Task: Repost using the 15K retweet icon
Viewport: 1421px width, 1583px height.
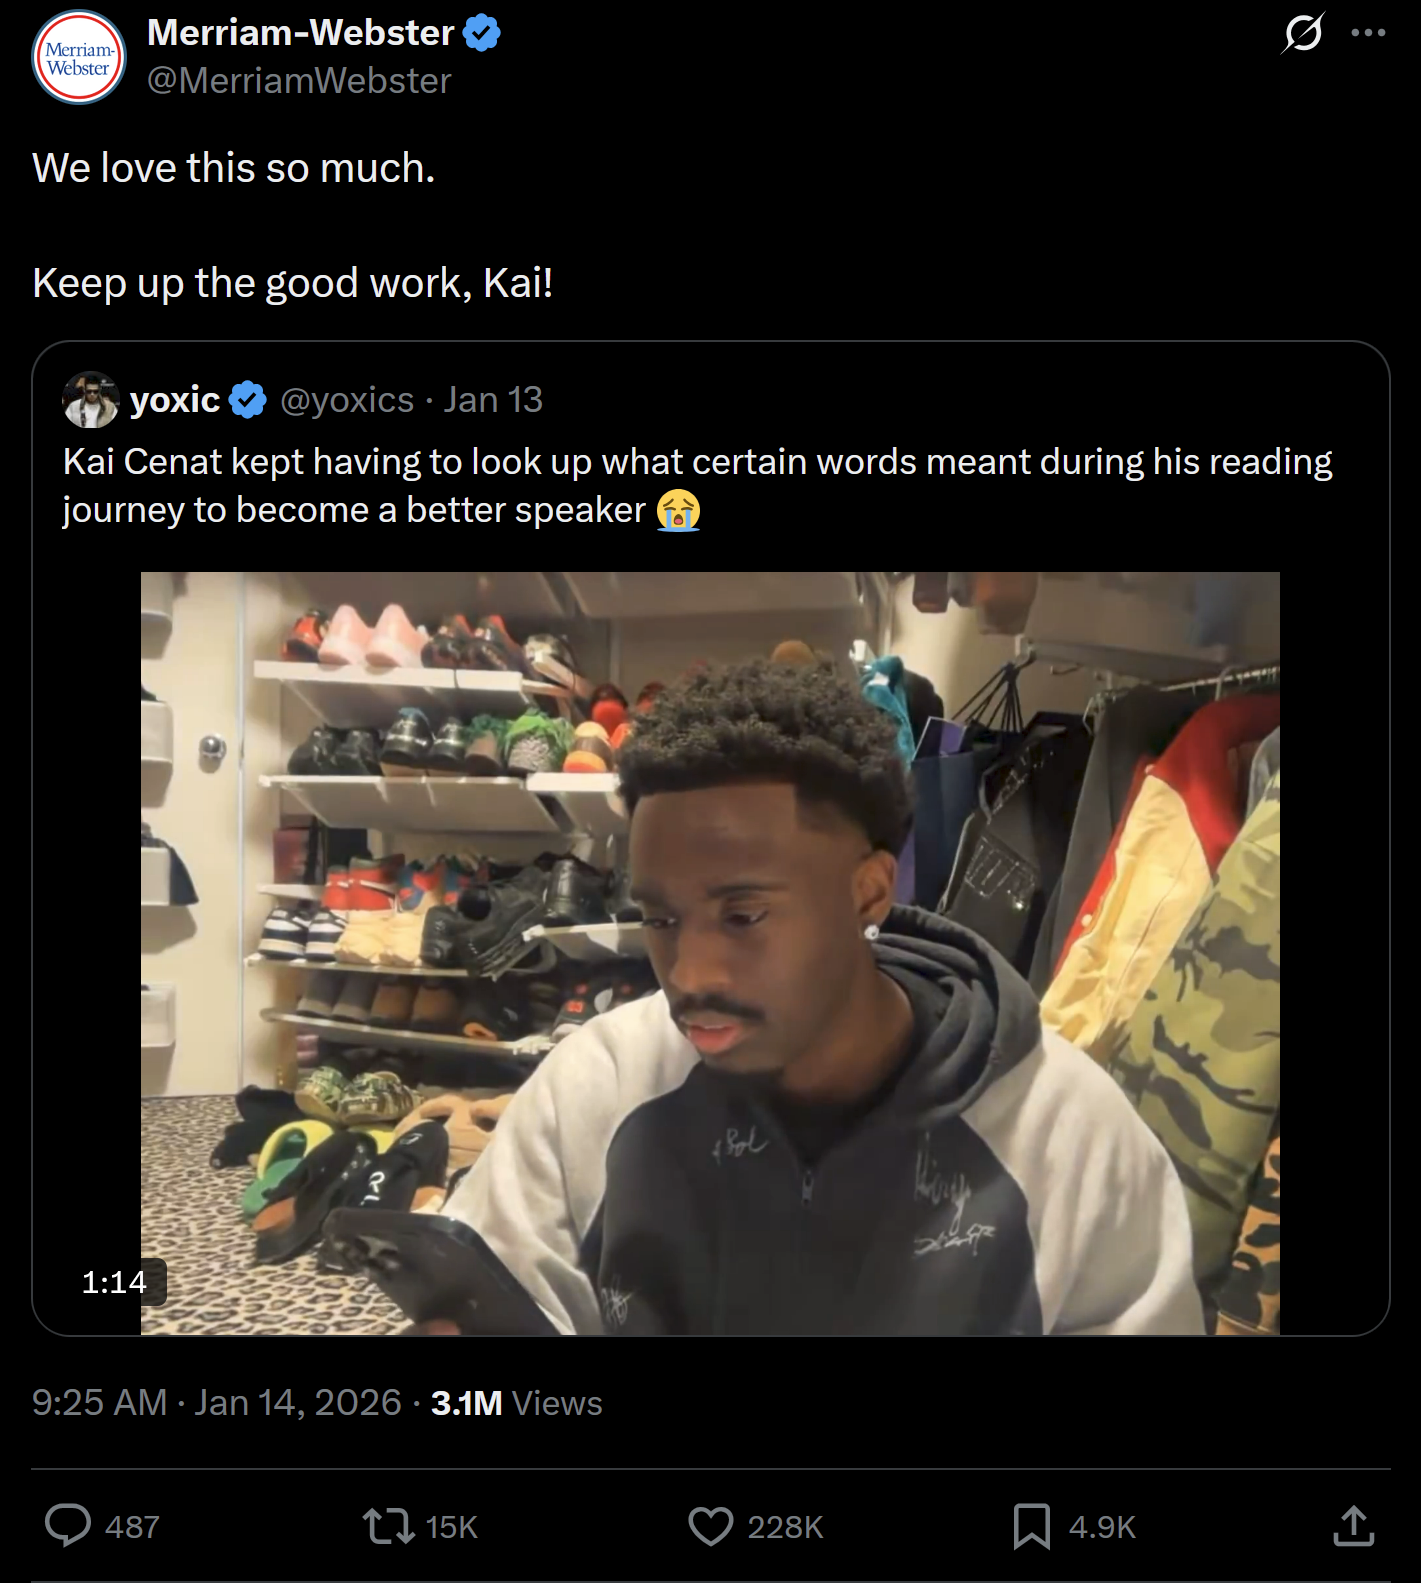Action: tap(389, 1526)
